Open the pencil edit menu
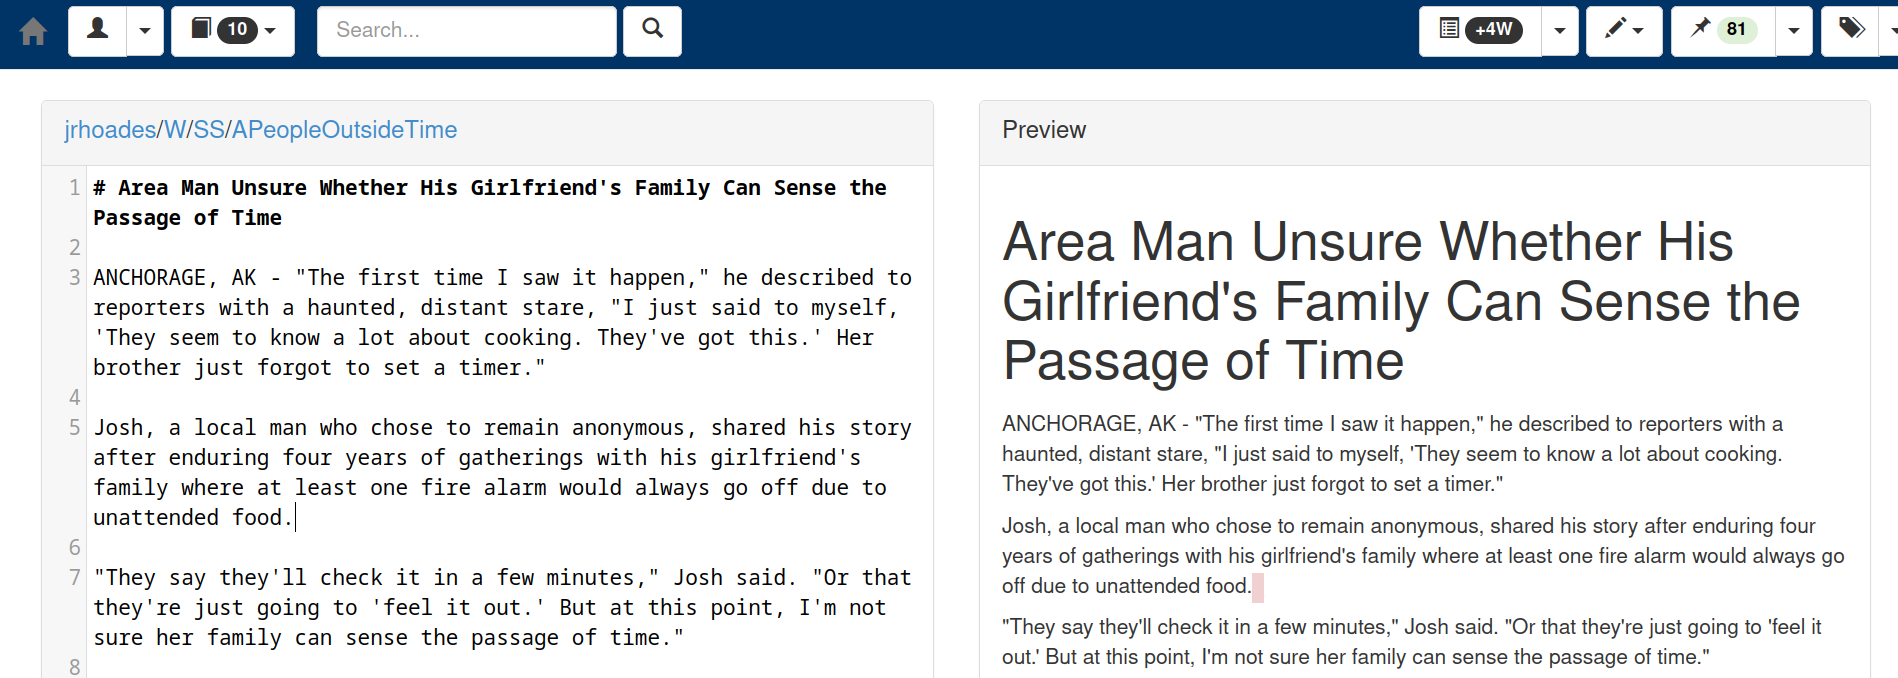 pyautogui.click(x=1623, y=31)
